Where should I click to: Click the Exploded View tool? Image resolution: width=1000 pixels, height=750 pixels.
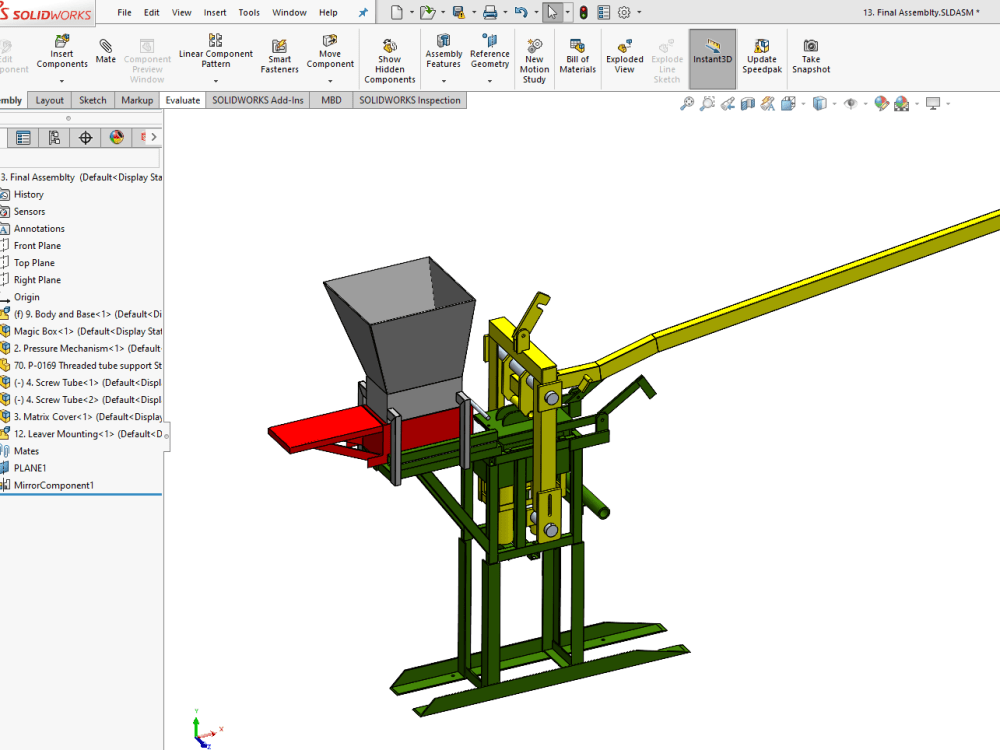(624, 53)
